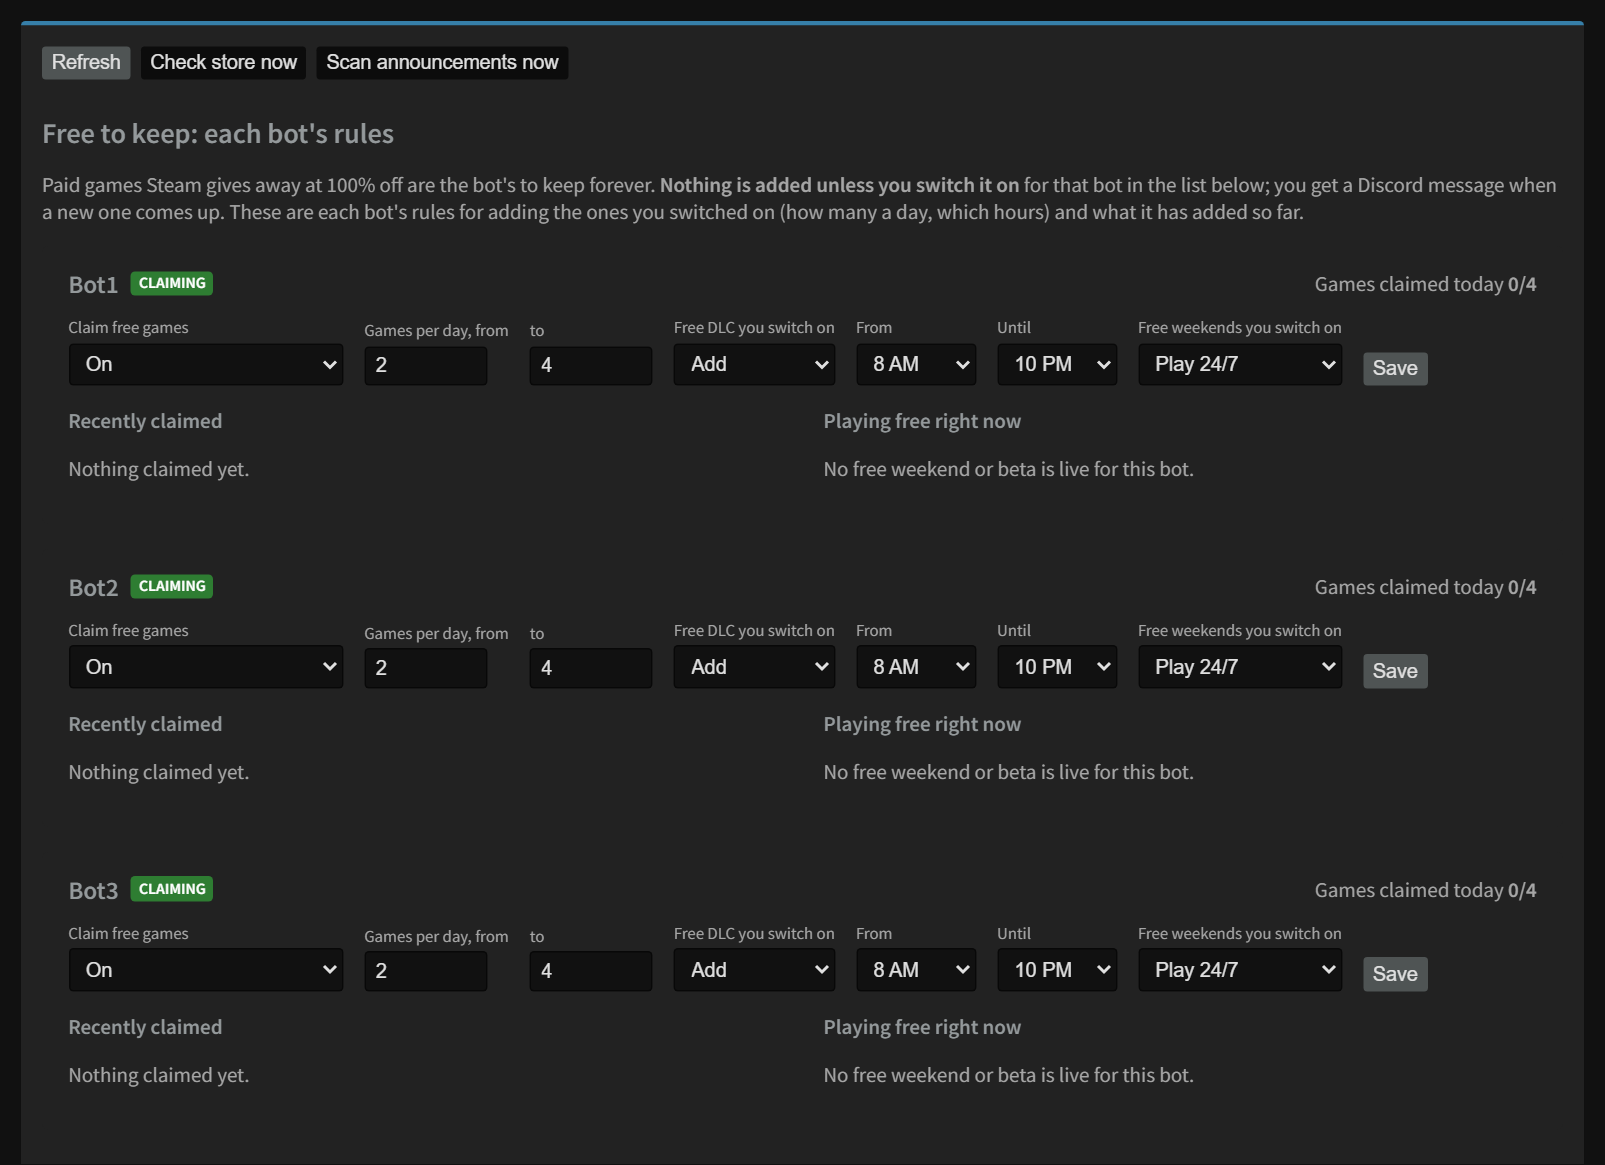Screen dimensions: 1605x1165
Task: Click 'Free to keep: each bot's rules' heading
Action: [x=218, y=134]
